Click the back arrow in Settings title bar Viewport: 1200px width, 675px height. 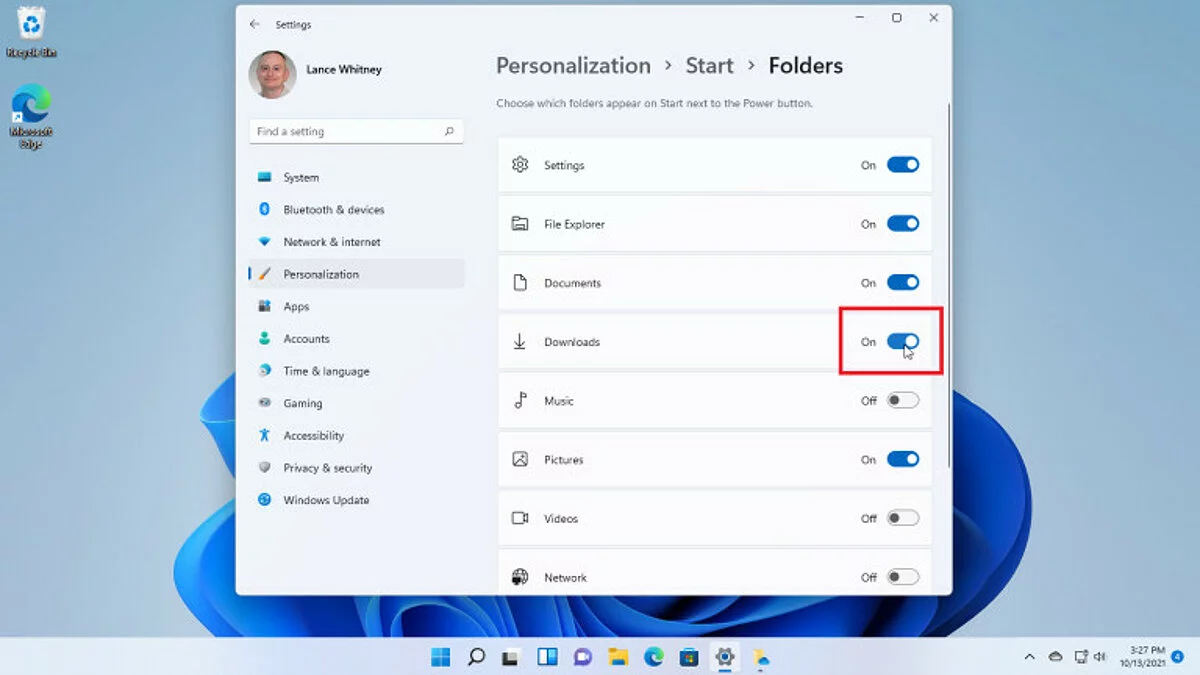(255, 24)
